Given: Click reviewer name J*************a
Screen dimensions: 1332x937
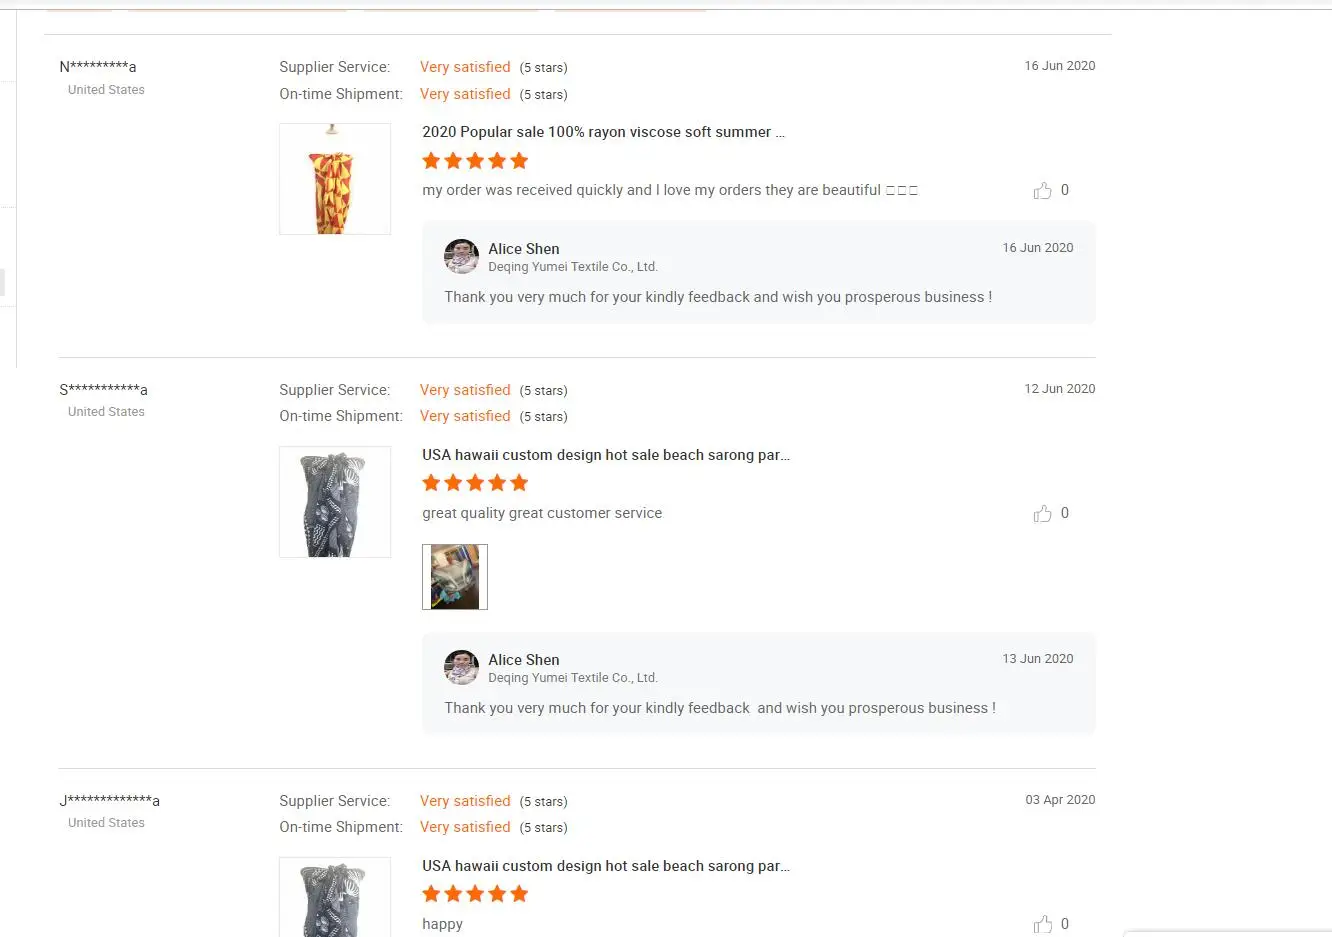Looking at the screenshot, I should 109,801.
